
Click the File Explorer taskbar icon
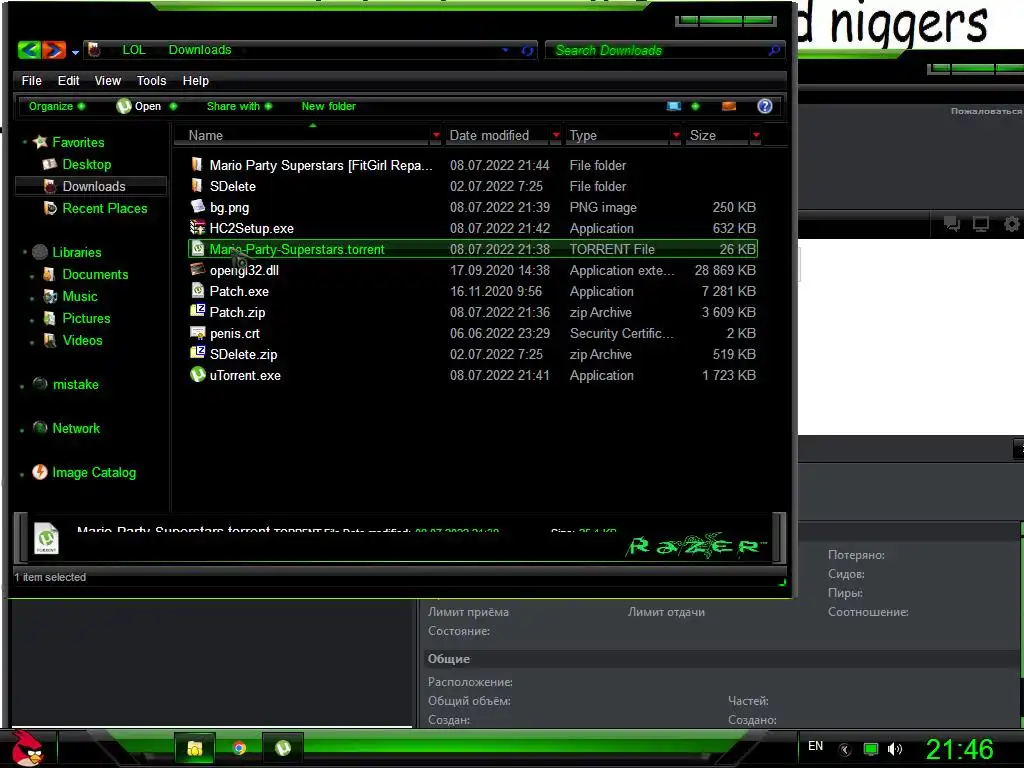[194, 748]
